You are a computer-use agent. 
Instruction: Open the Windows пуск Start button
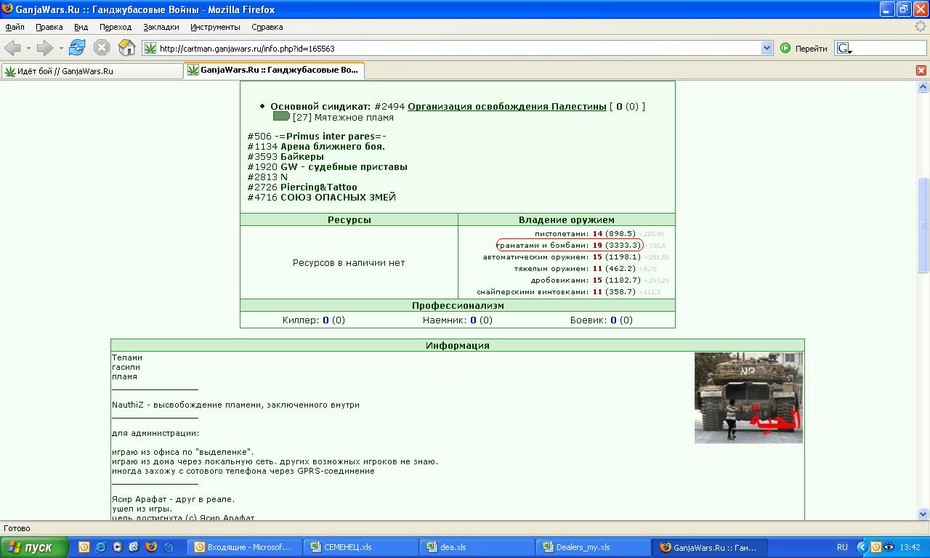[x=34, y=547]
